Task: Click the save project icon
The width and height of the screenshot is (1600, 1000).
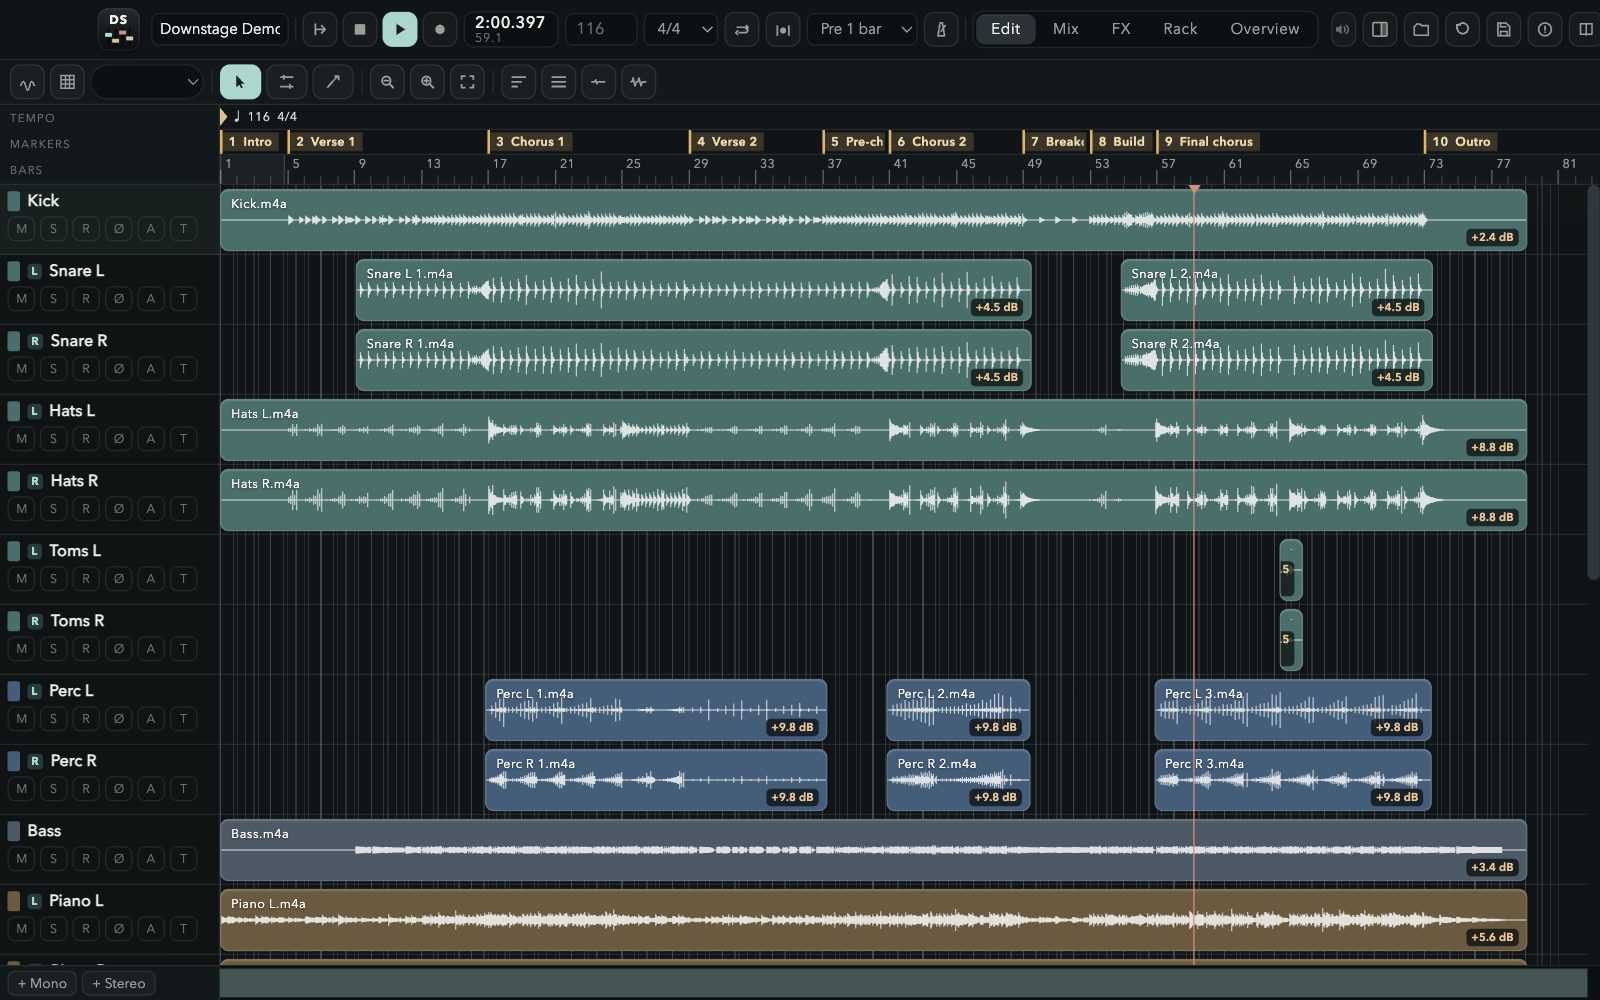Action: click(1503, 29)
